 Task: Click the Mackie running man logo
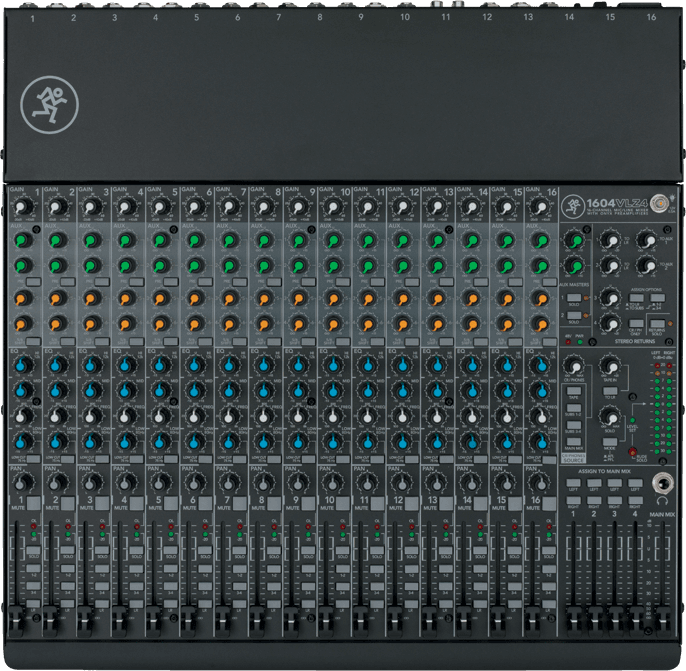[x=47, y=104]
